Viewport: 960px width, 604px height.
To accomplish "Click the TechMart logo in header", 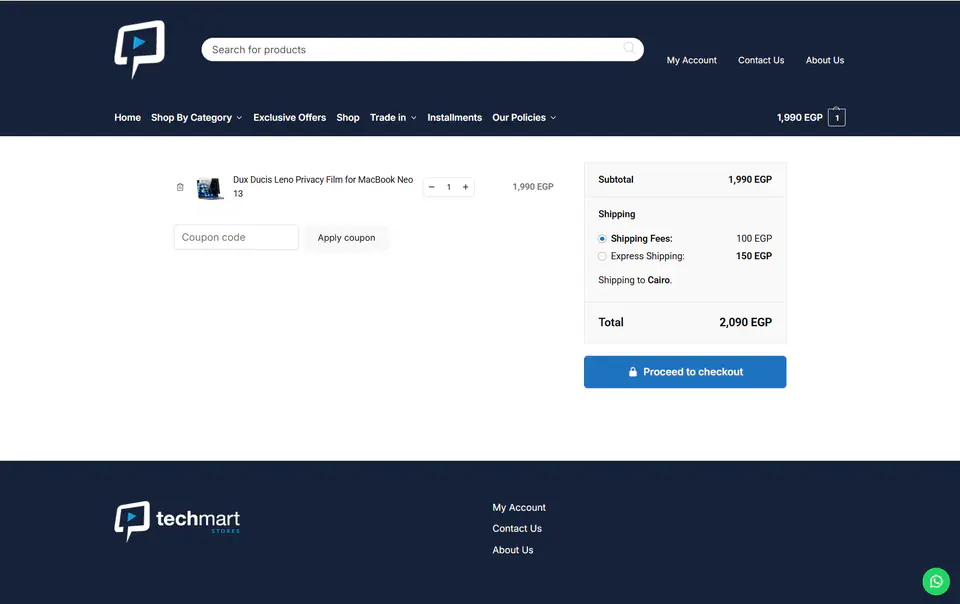I will coord(140,50).
